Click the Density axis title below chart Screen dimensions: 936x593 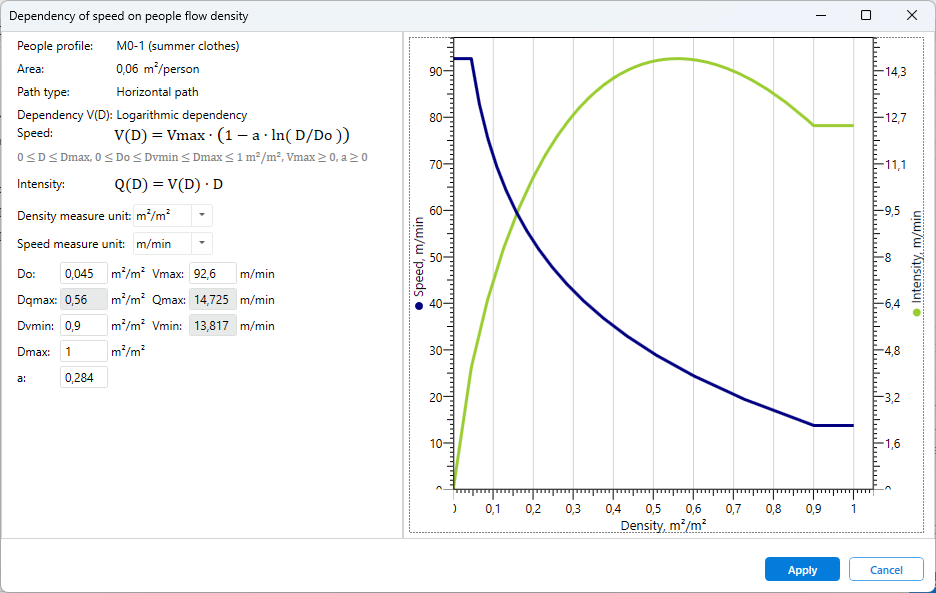coord(663,525)
